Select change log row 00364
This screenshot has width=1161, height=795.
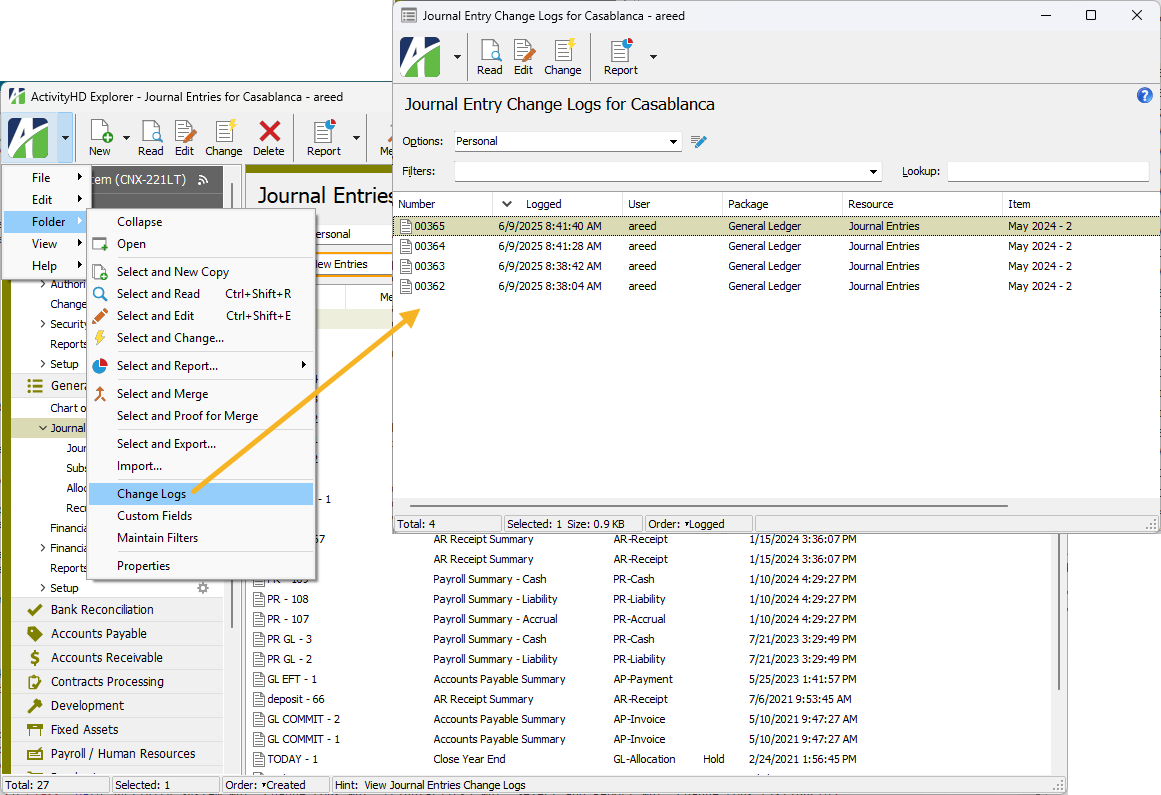[776, 246]
